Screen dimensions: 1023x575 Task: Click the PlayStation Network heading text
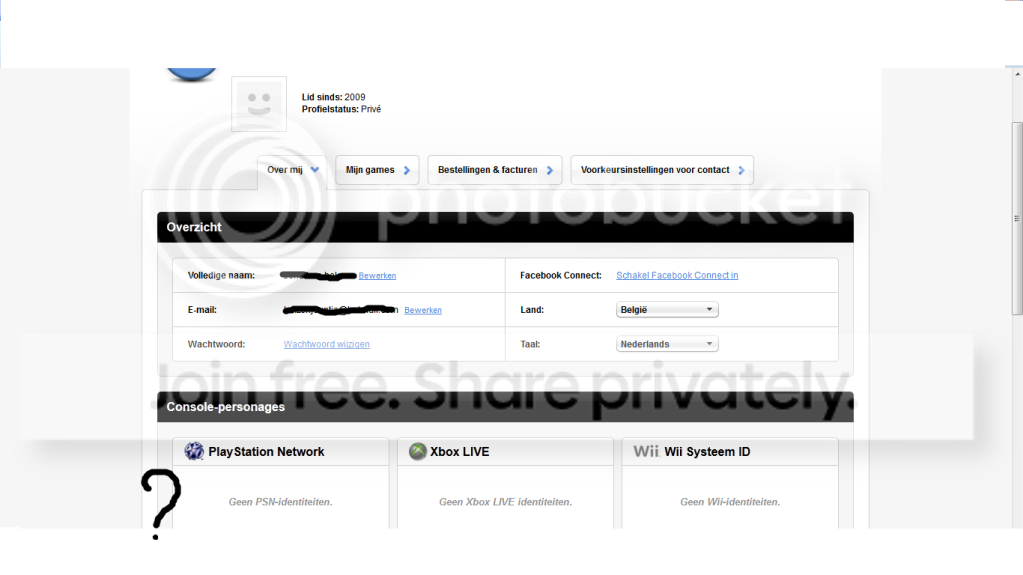coord(266,452)
